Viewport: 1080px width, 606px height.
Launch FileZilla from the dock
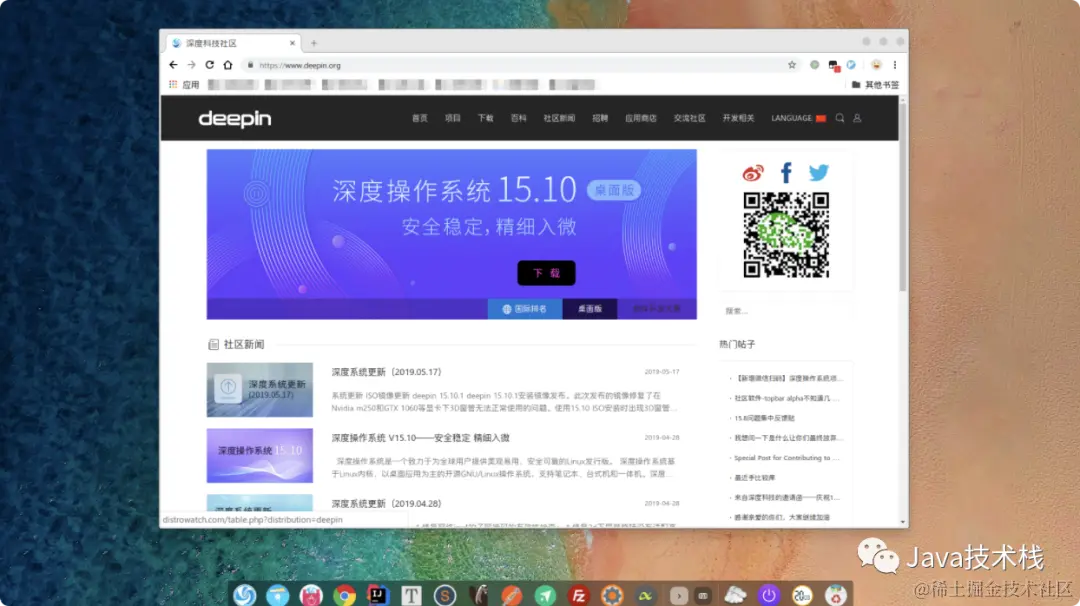tap(579, 595)
